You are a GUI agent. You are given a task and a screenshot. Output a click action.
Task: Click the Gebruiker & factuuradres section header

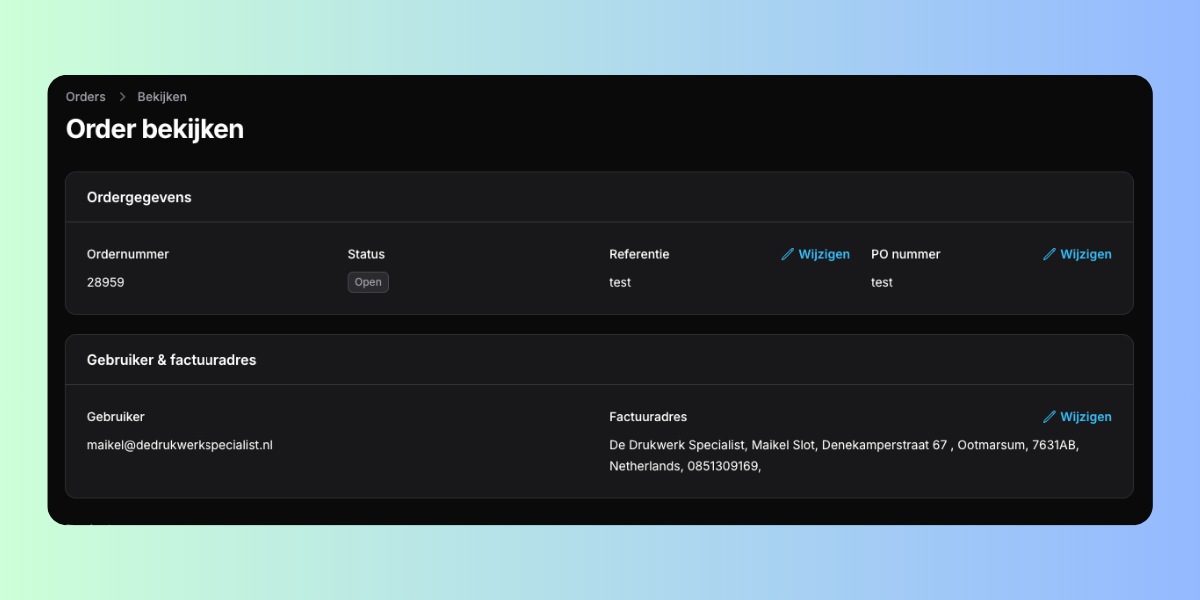(172, 360)
